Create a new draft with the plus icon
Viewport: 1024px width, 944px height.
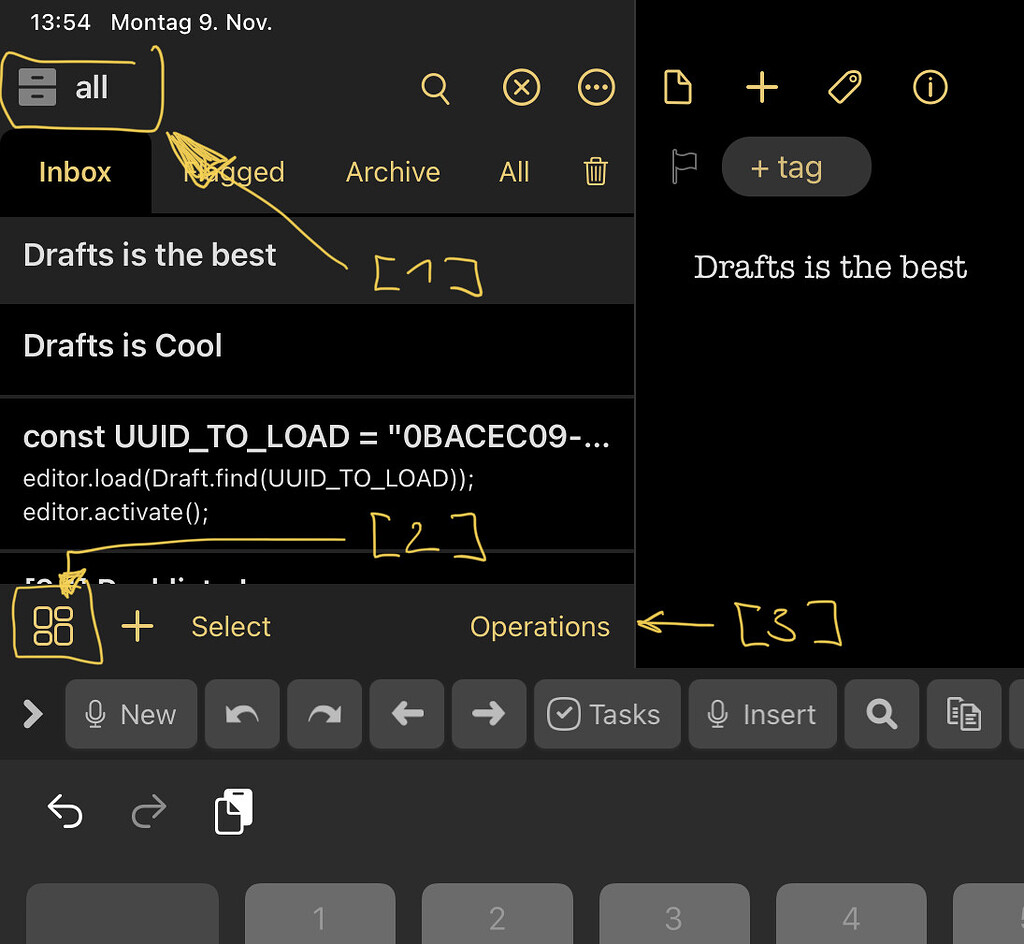pos(762,87)
